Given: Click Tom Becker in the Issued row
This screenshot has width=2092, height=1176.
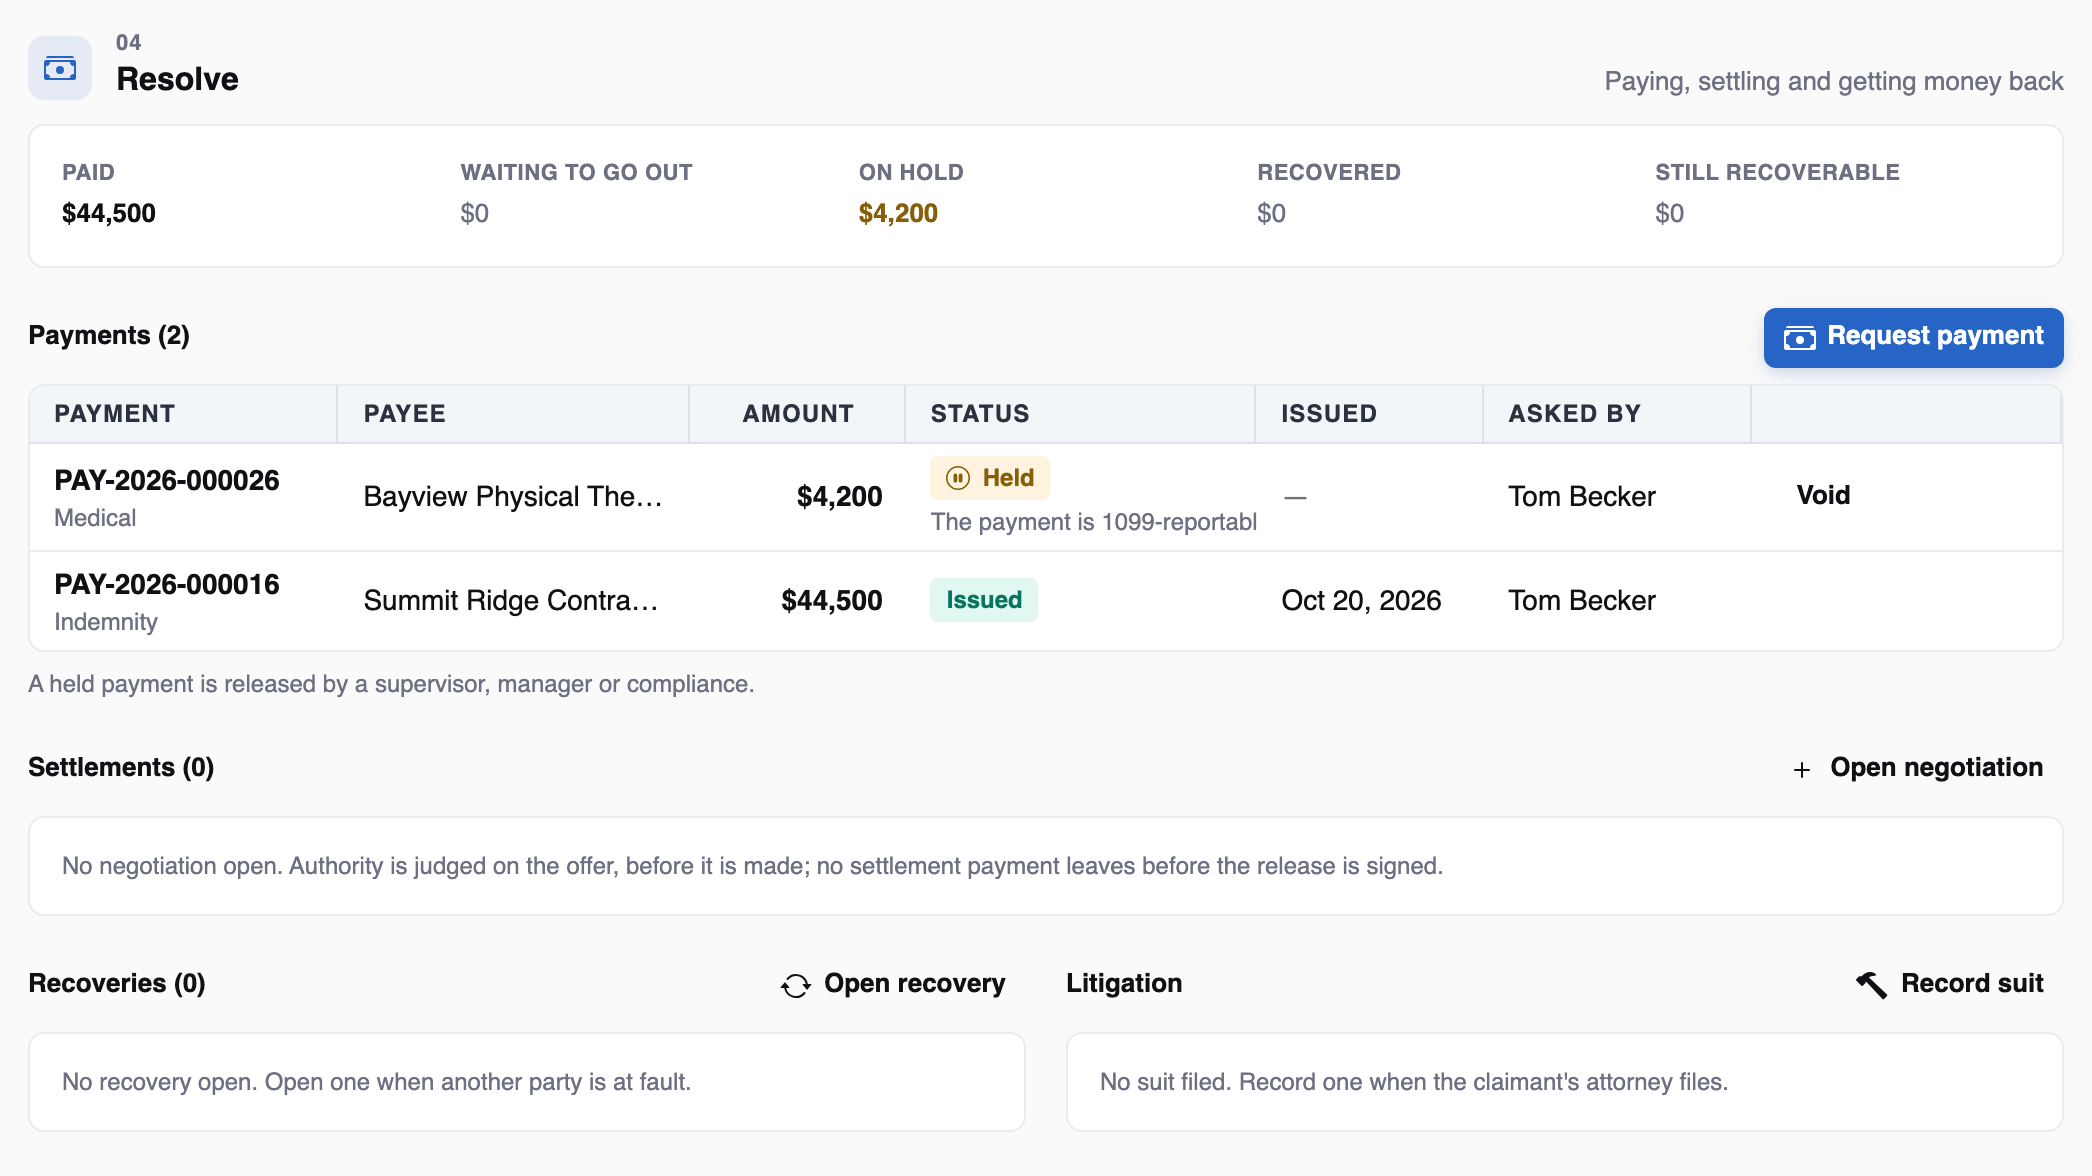Looking at the screenshot, I should coord(1582,600).
